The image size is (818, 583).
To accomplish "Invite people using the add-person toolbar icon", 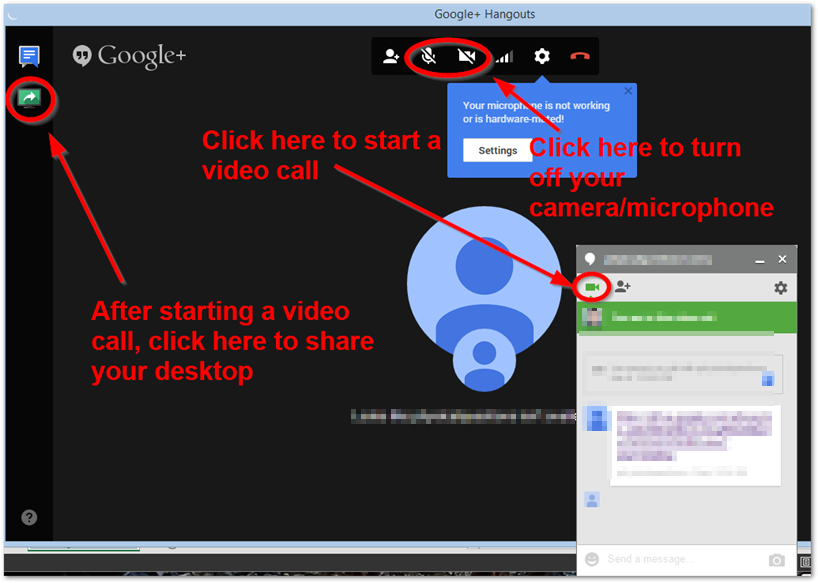I will pos(390,57).
